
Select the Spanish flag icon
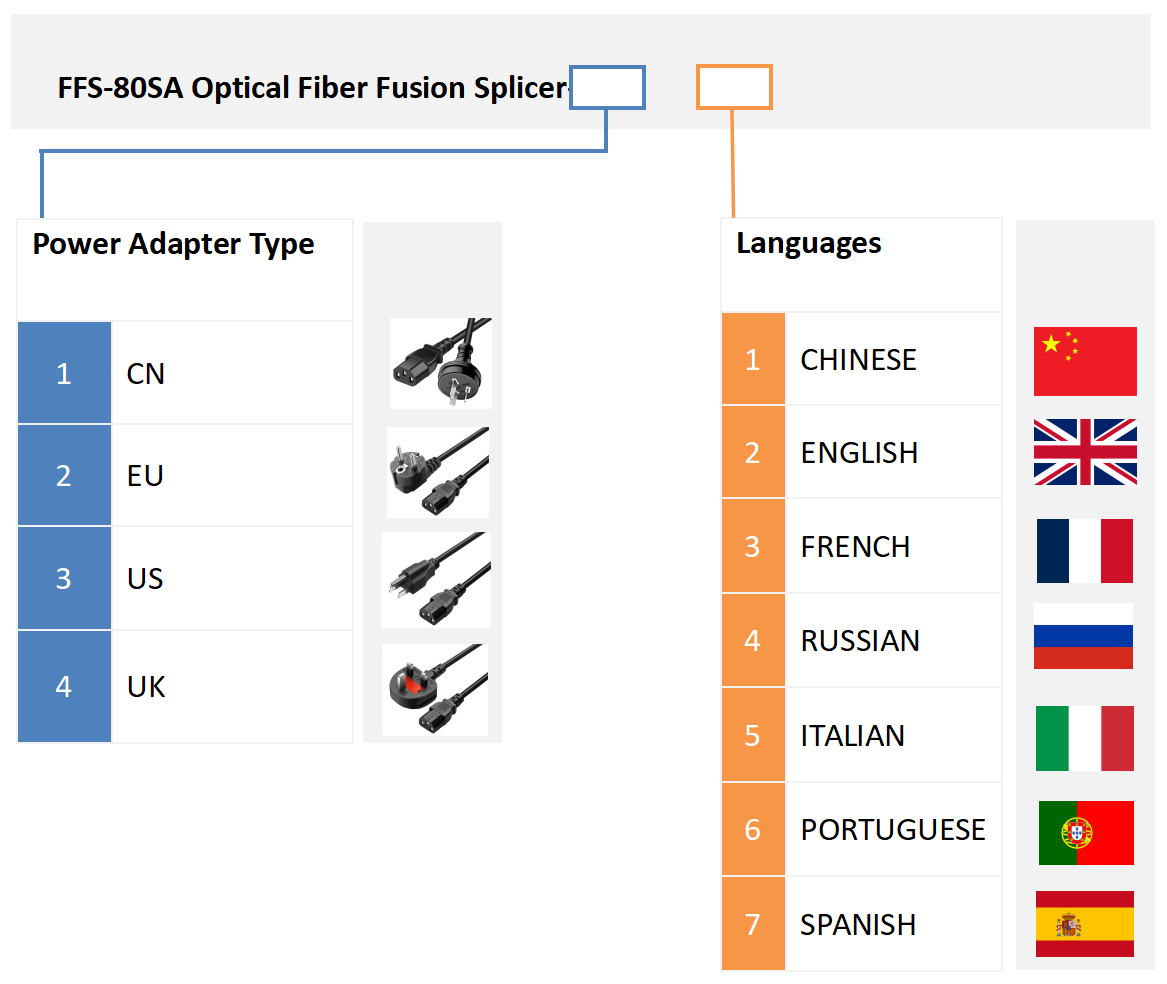(1085, 924)
